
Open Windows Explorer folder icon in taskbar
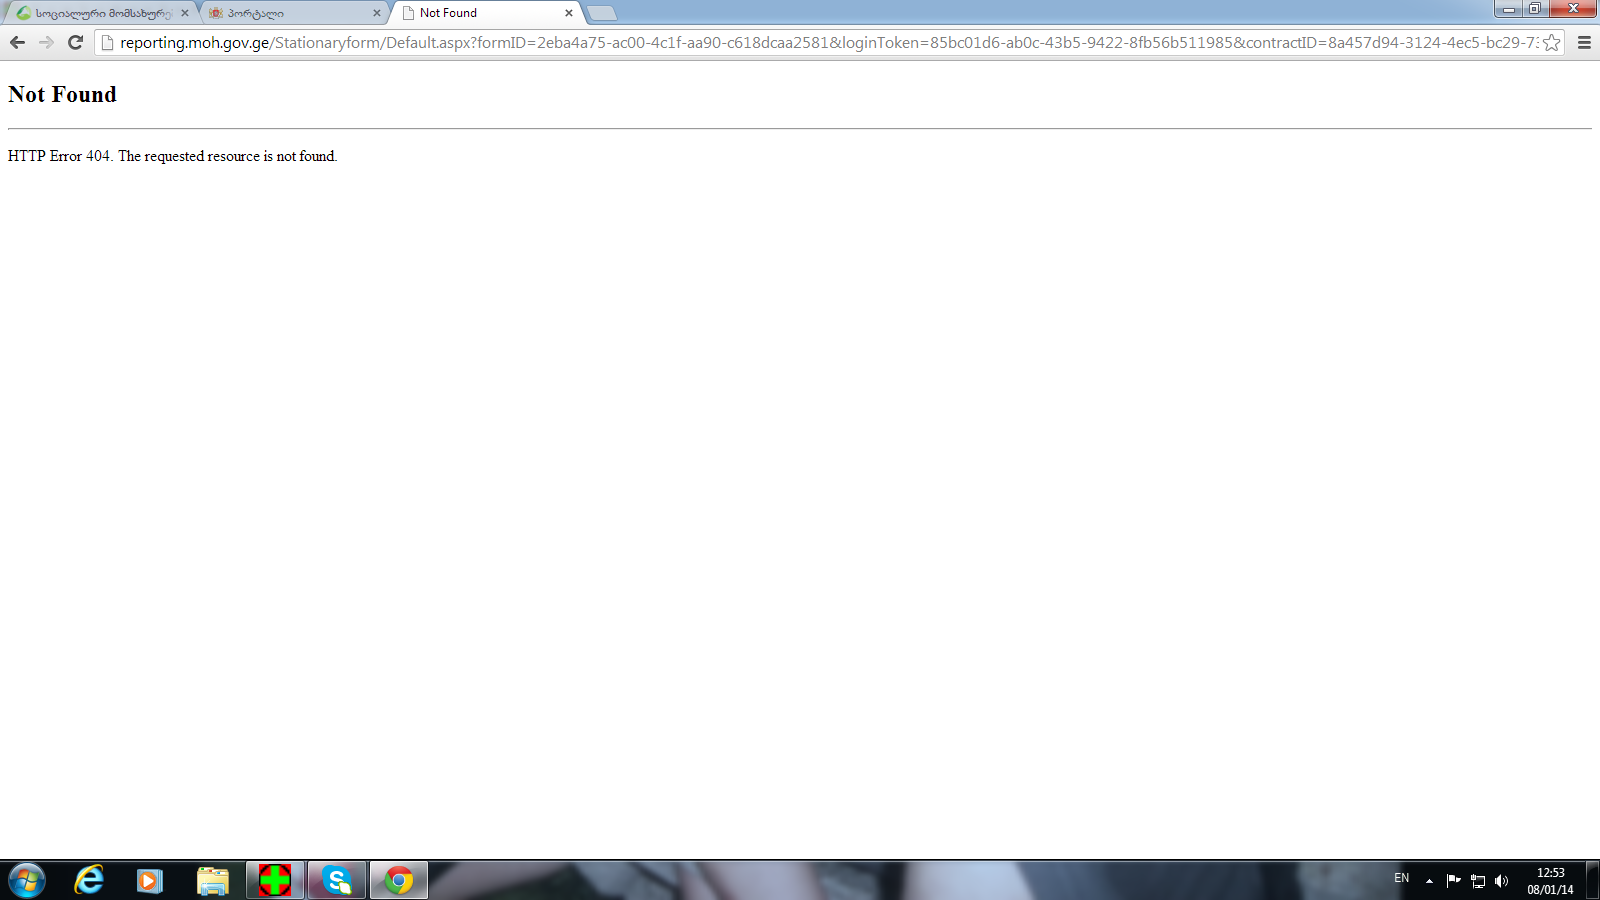point(212,880)
